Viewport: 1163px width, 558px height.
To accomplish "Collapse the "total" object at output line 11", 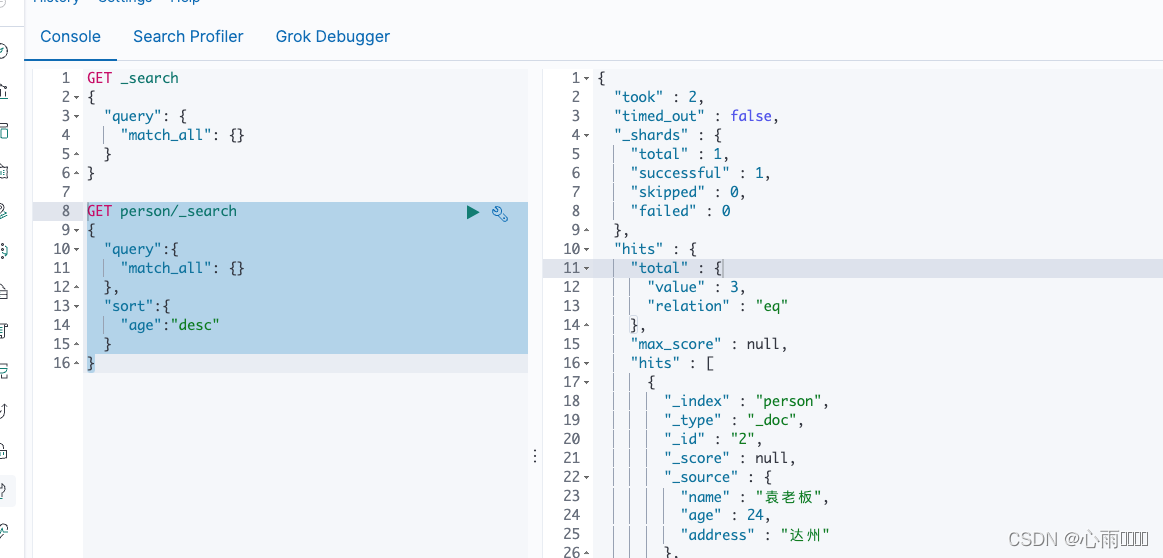I will tap(587, 269).
